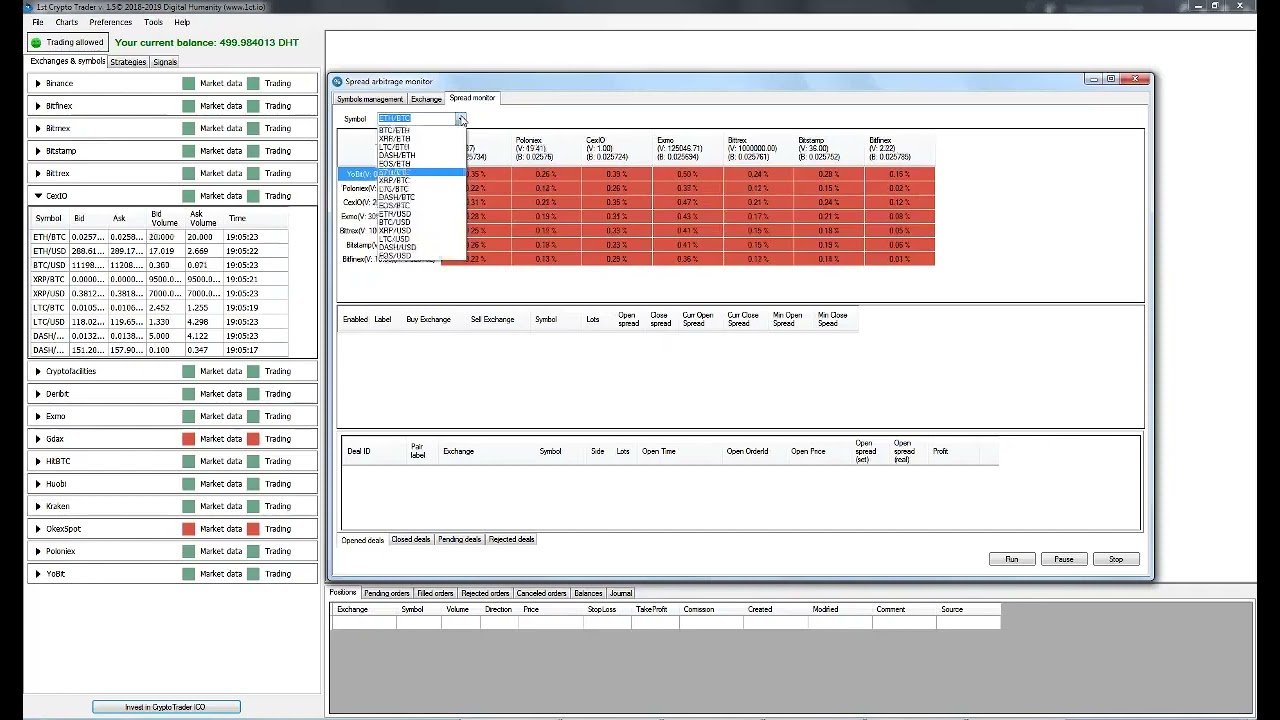Open the Charts menu
The width and height of the screenshot is (1280, 720).
(x=67, y=22)
